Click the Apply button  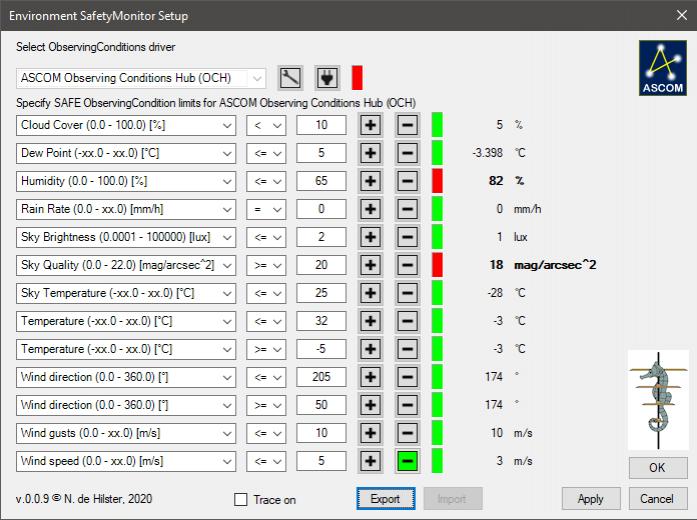tap(590, 498)
